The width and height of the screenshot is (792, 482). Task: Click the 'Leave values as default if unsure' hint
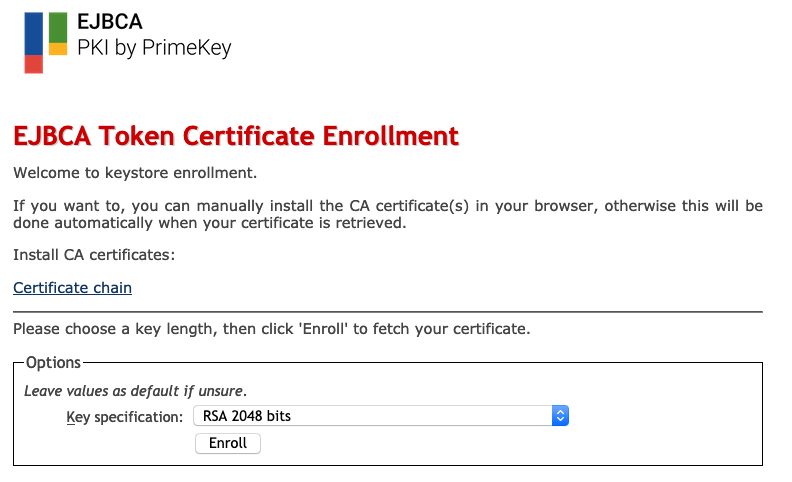tap(135, 390)
